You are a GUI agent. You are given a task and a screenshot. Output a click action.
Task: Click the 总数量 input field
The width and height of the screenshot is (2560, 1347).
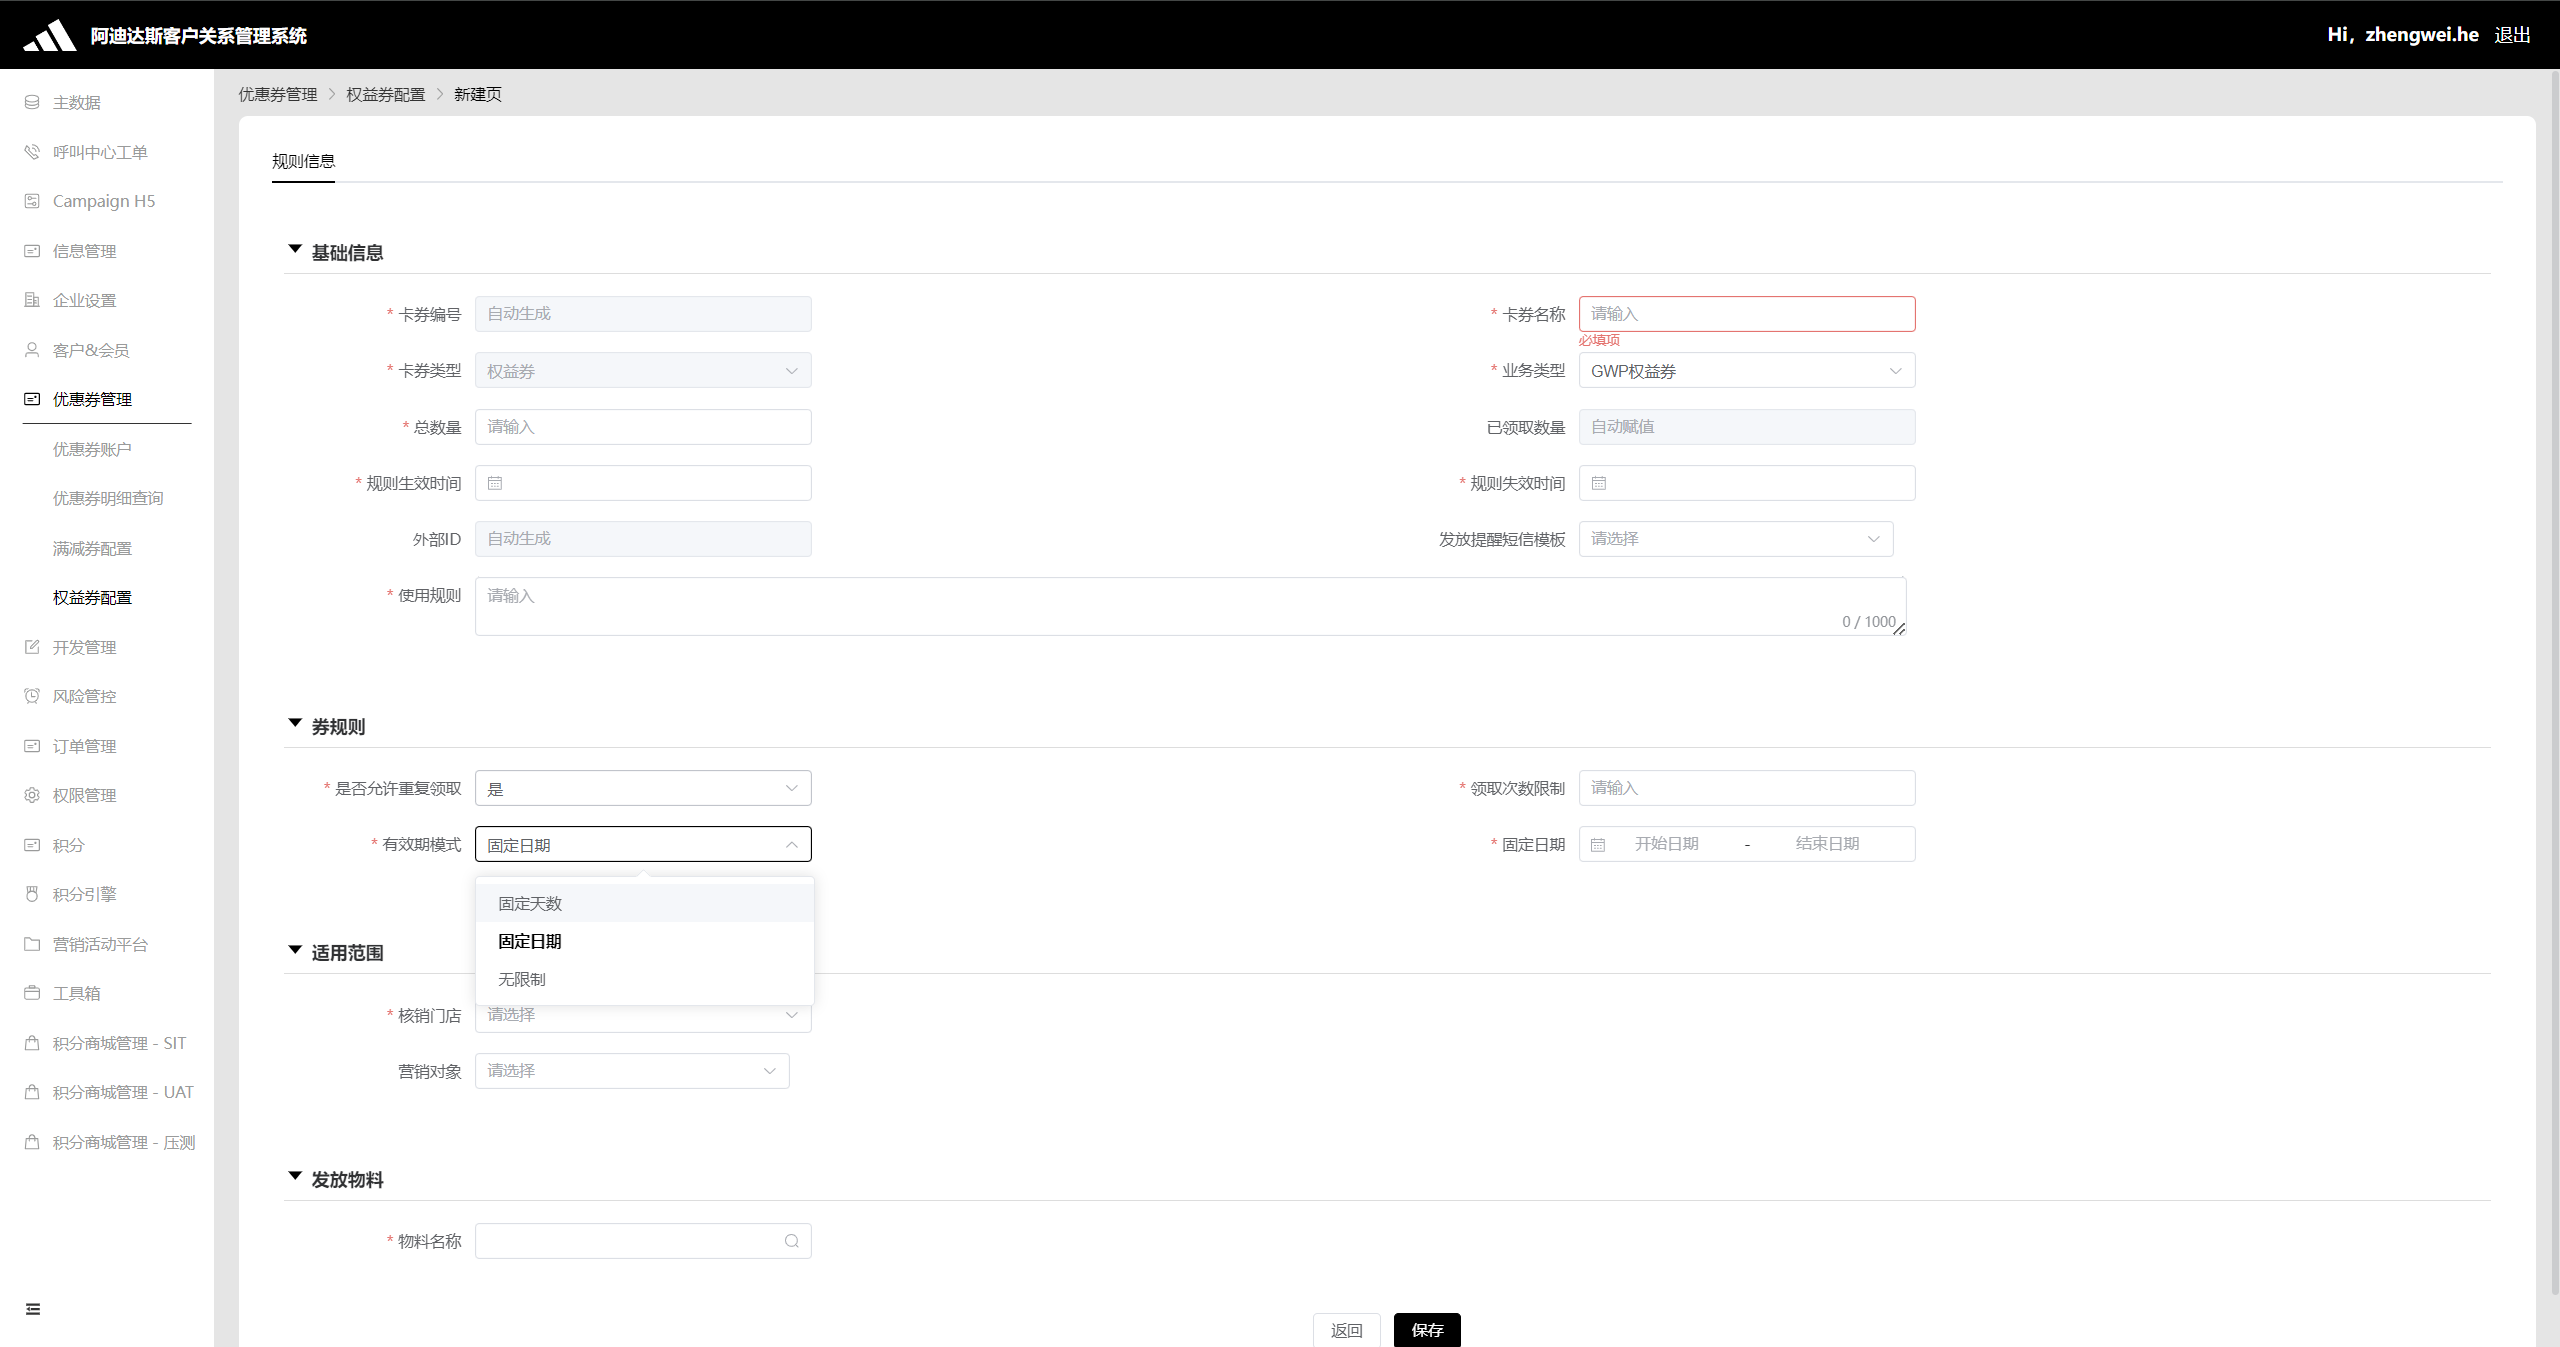(643, 427)
